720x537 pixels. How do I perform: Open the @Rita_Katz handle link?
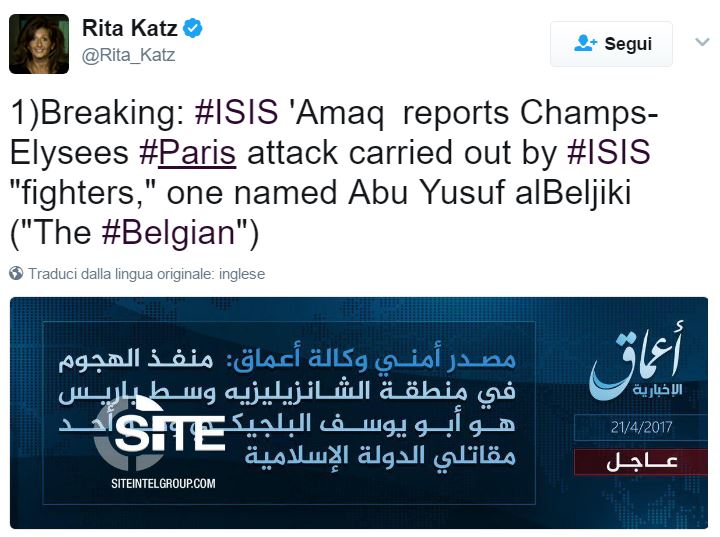[128, 55]
